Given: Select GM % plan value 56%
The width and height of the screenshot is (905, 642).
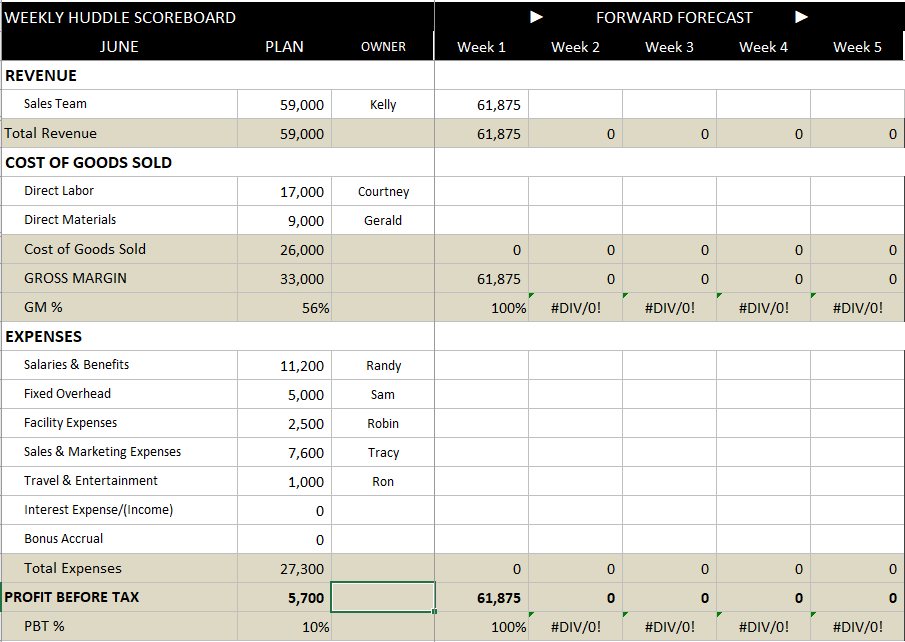Looking at the screenshot, I should (x=284, y=308).
